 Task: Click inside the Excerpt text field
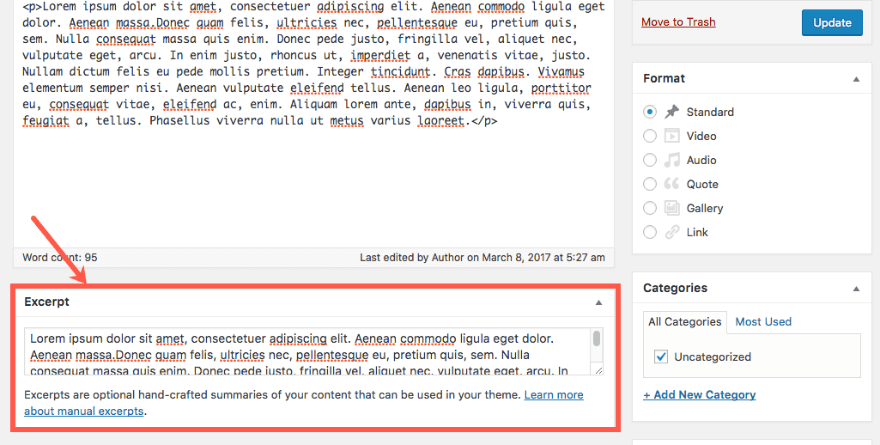(300, 352)
